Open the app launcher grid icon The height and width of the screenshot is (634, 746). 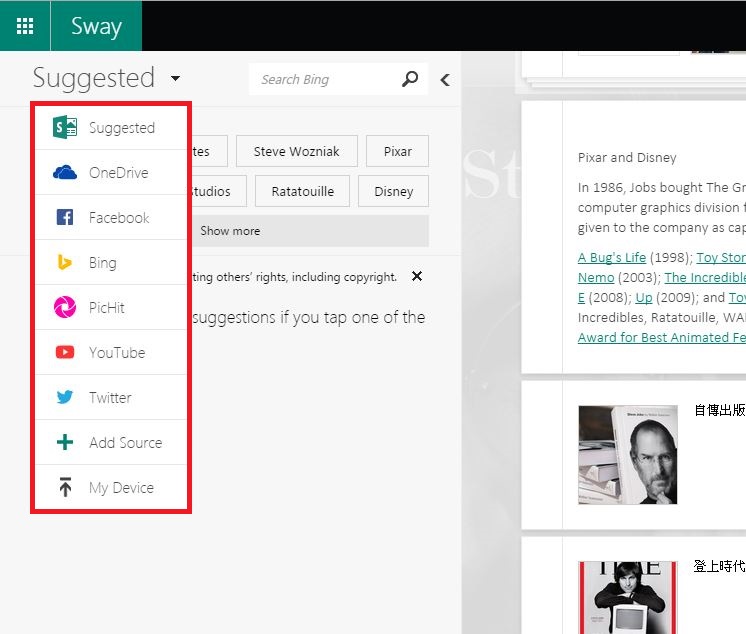coord(25,26)
